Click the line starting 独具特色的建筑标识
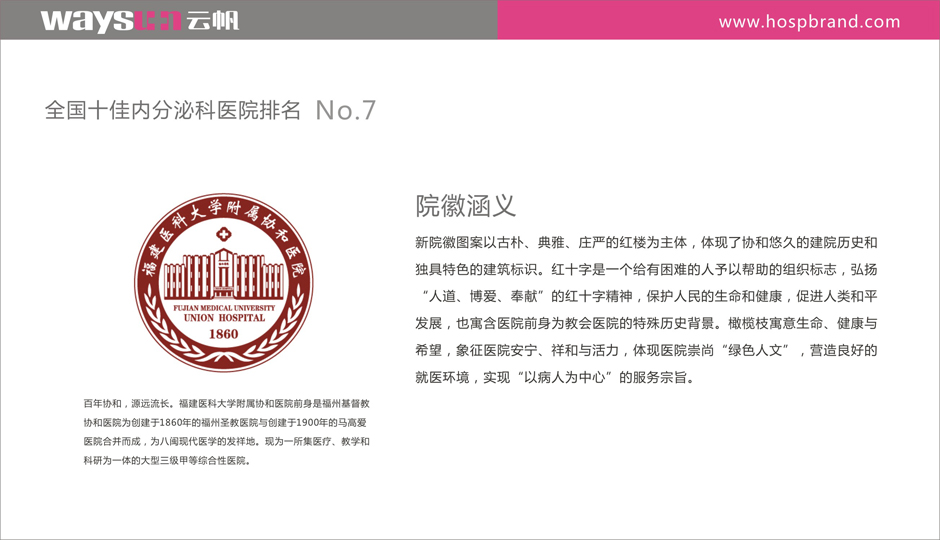 646,270
